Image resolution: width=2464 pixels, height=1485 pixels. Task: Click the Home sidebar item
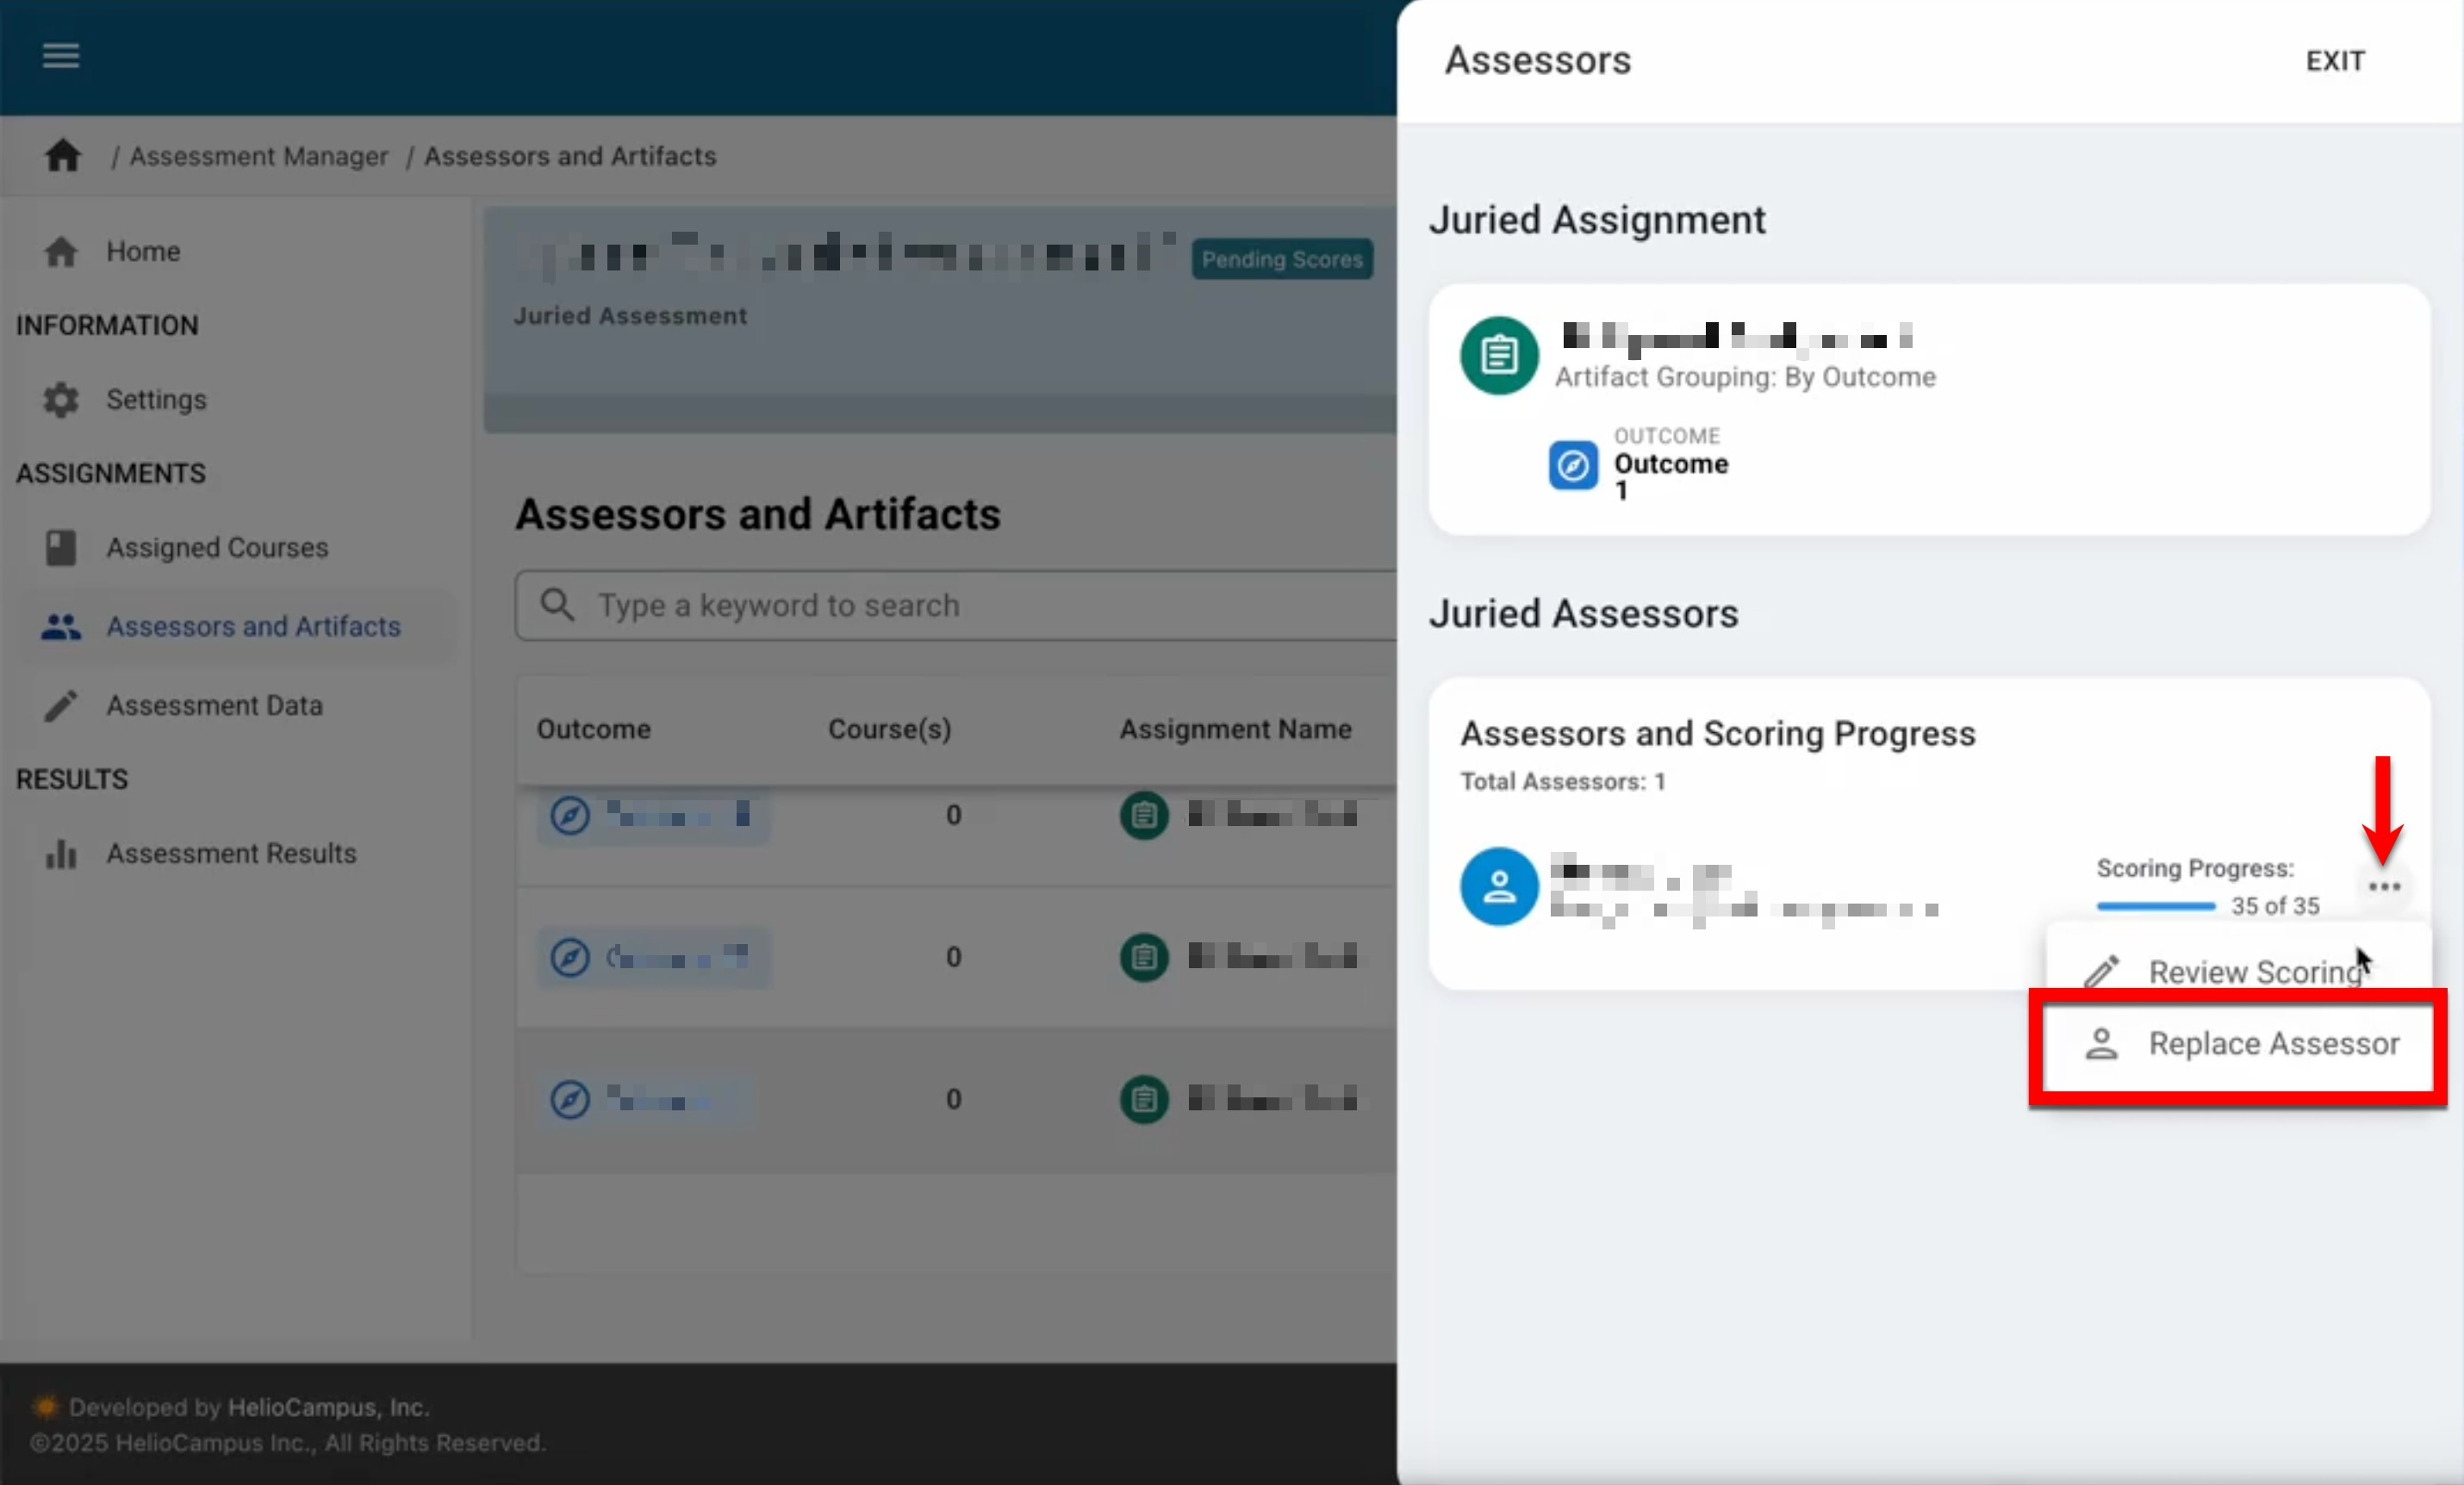pos(143,251)
